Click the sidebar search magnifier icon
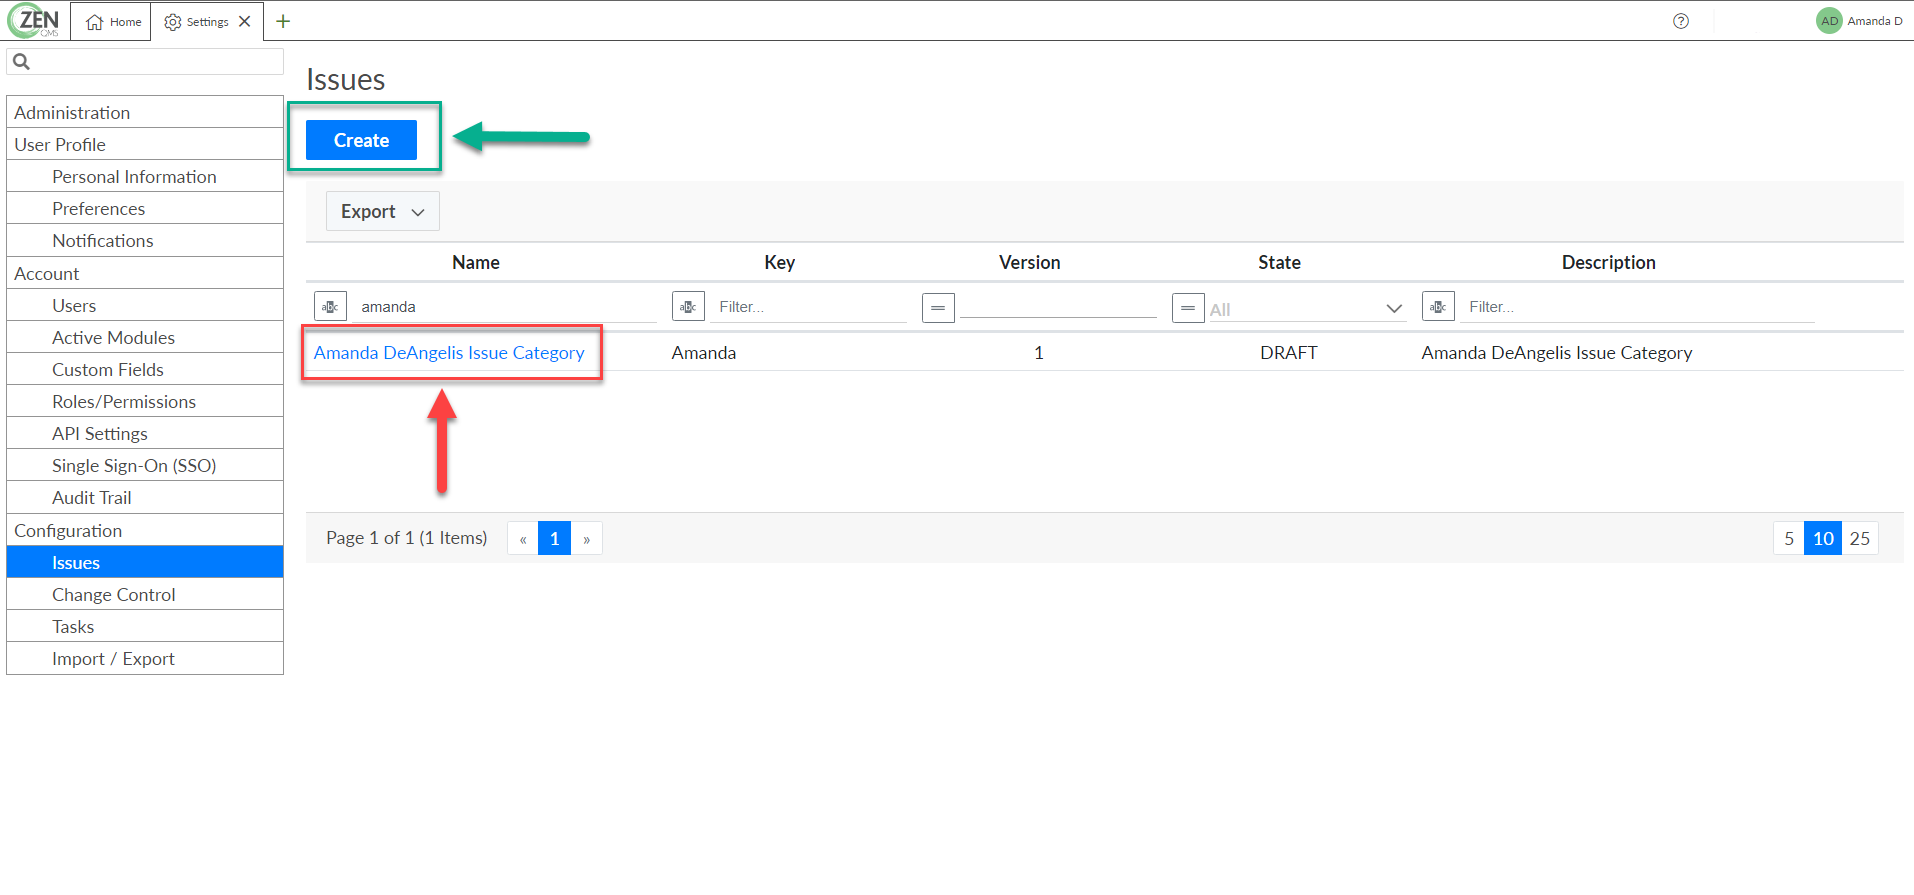Screen dimensions: 1914x895 point(21,62)
